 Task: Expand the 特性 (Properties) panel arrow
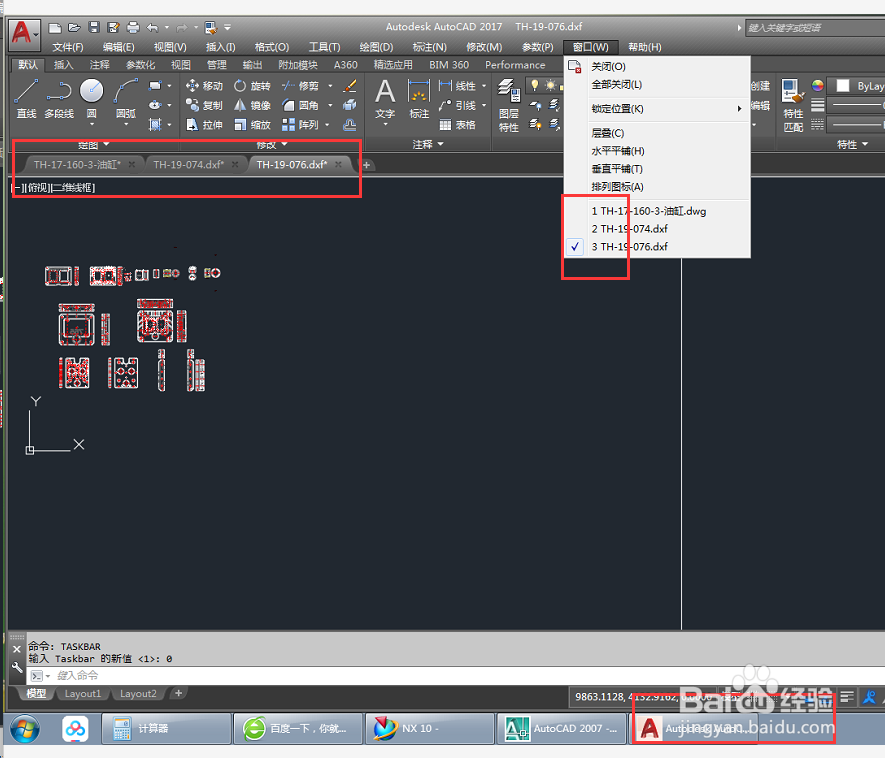tap(865, 145)
